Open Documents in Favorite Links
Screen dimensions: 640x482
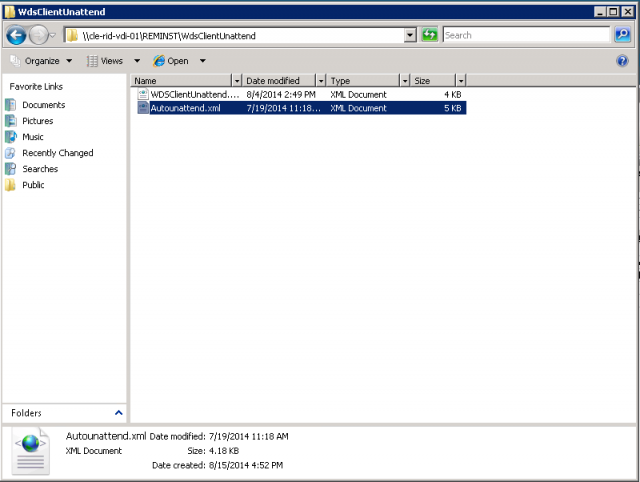click(43, 105)
